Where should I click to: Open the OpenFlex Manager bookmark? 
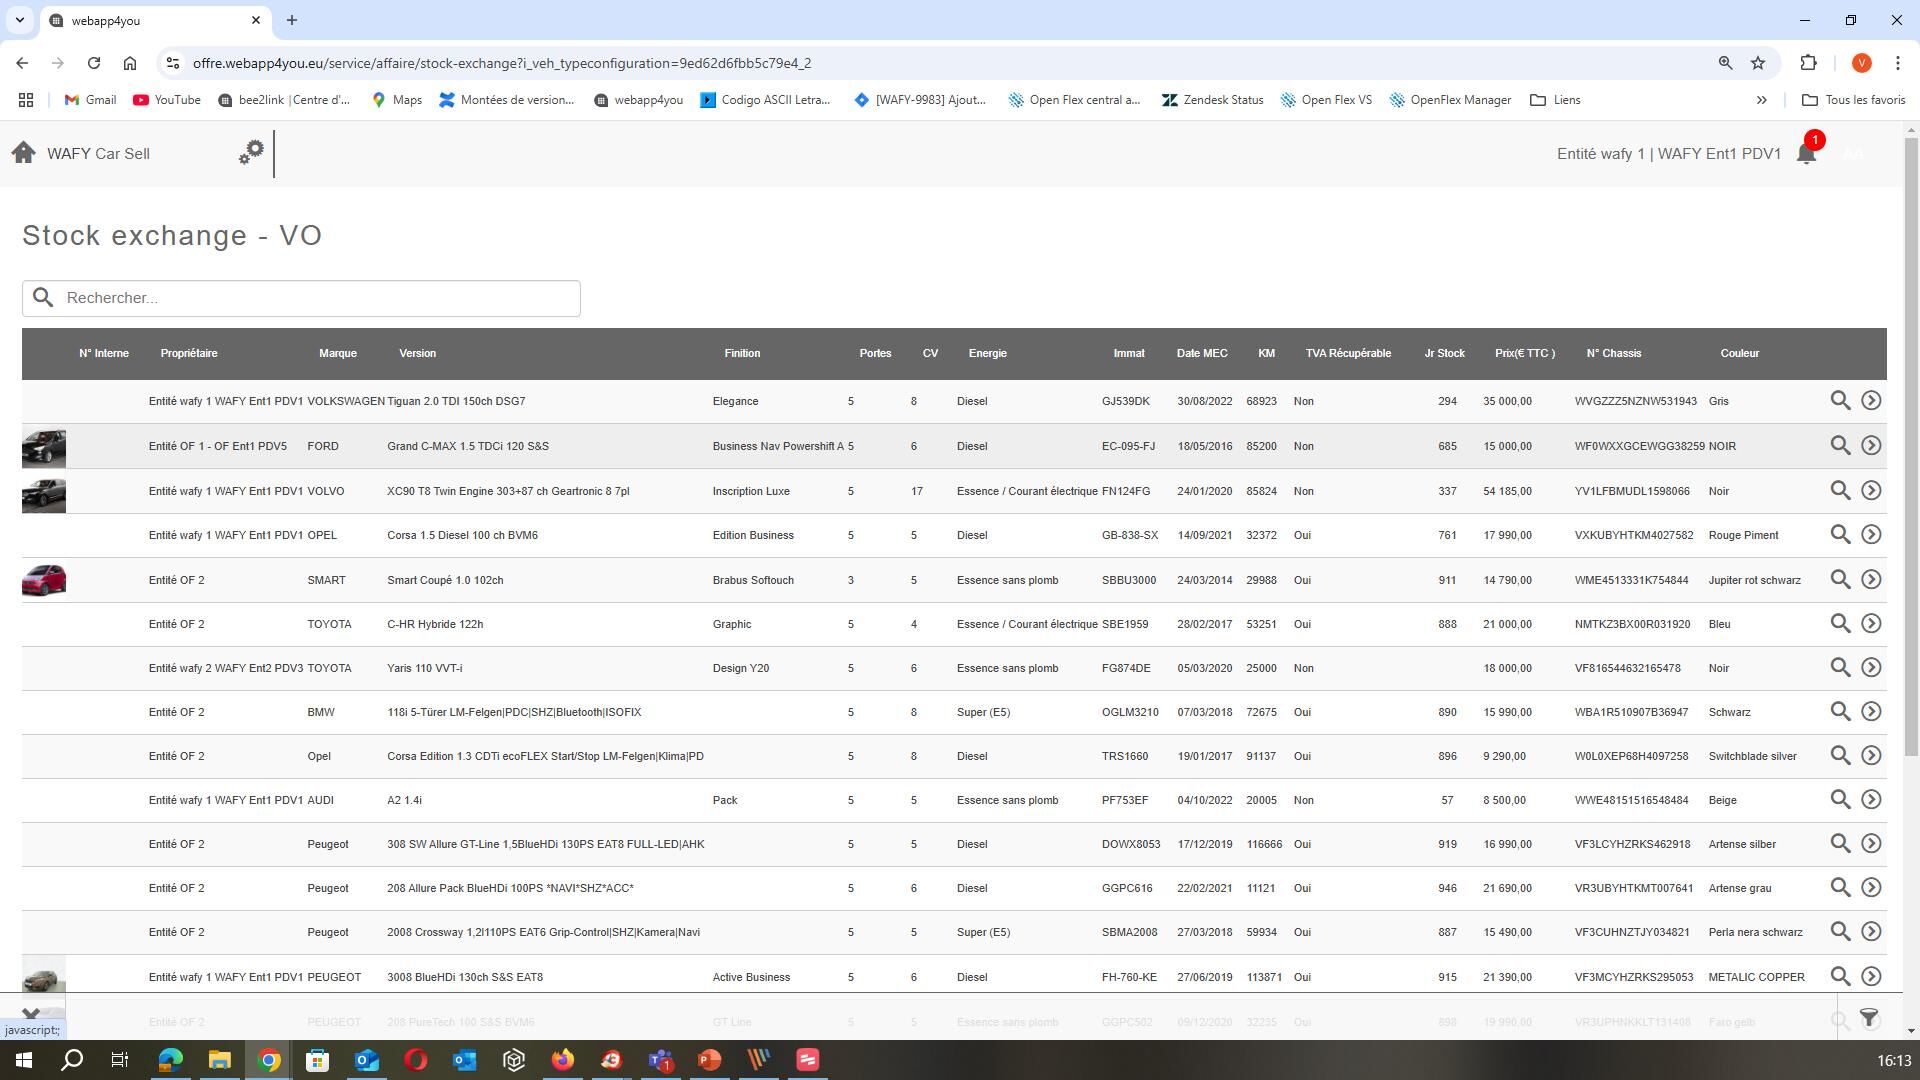(1450, 100)
